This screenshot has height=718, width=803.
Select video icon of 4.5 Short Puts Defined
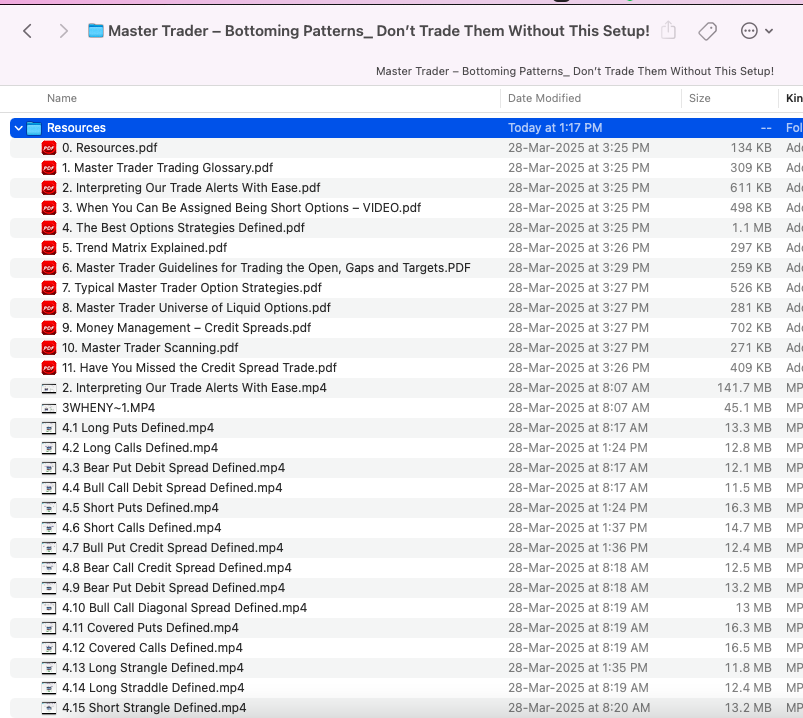click(x=49, y=508)
